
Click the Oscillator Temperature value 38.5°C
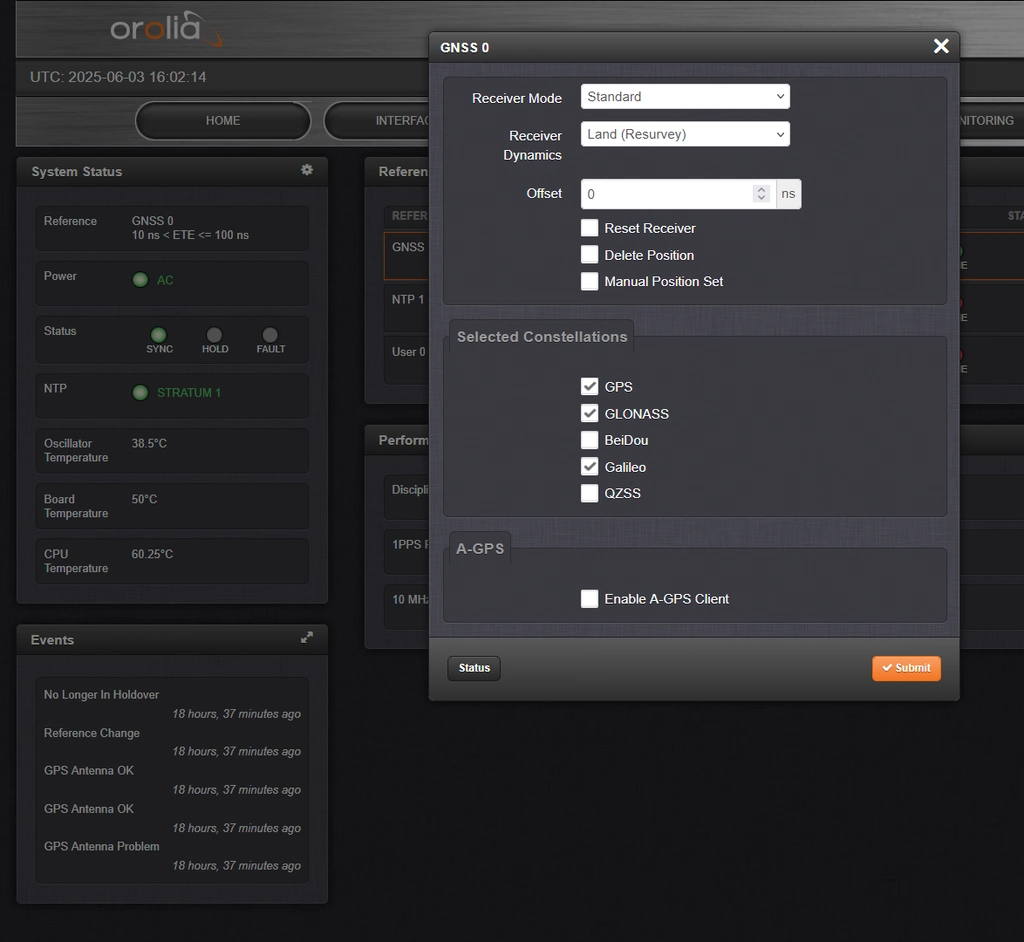(149, 444)
